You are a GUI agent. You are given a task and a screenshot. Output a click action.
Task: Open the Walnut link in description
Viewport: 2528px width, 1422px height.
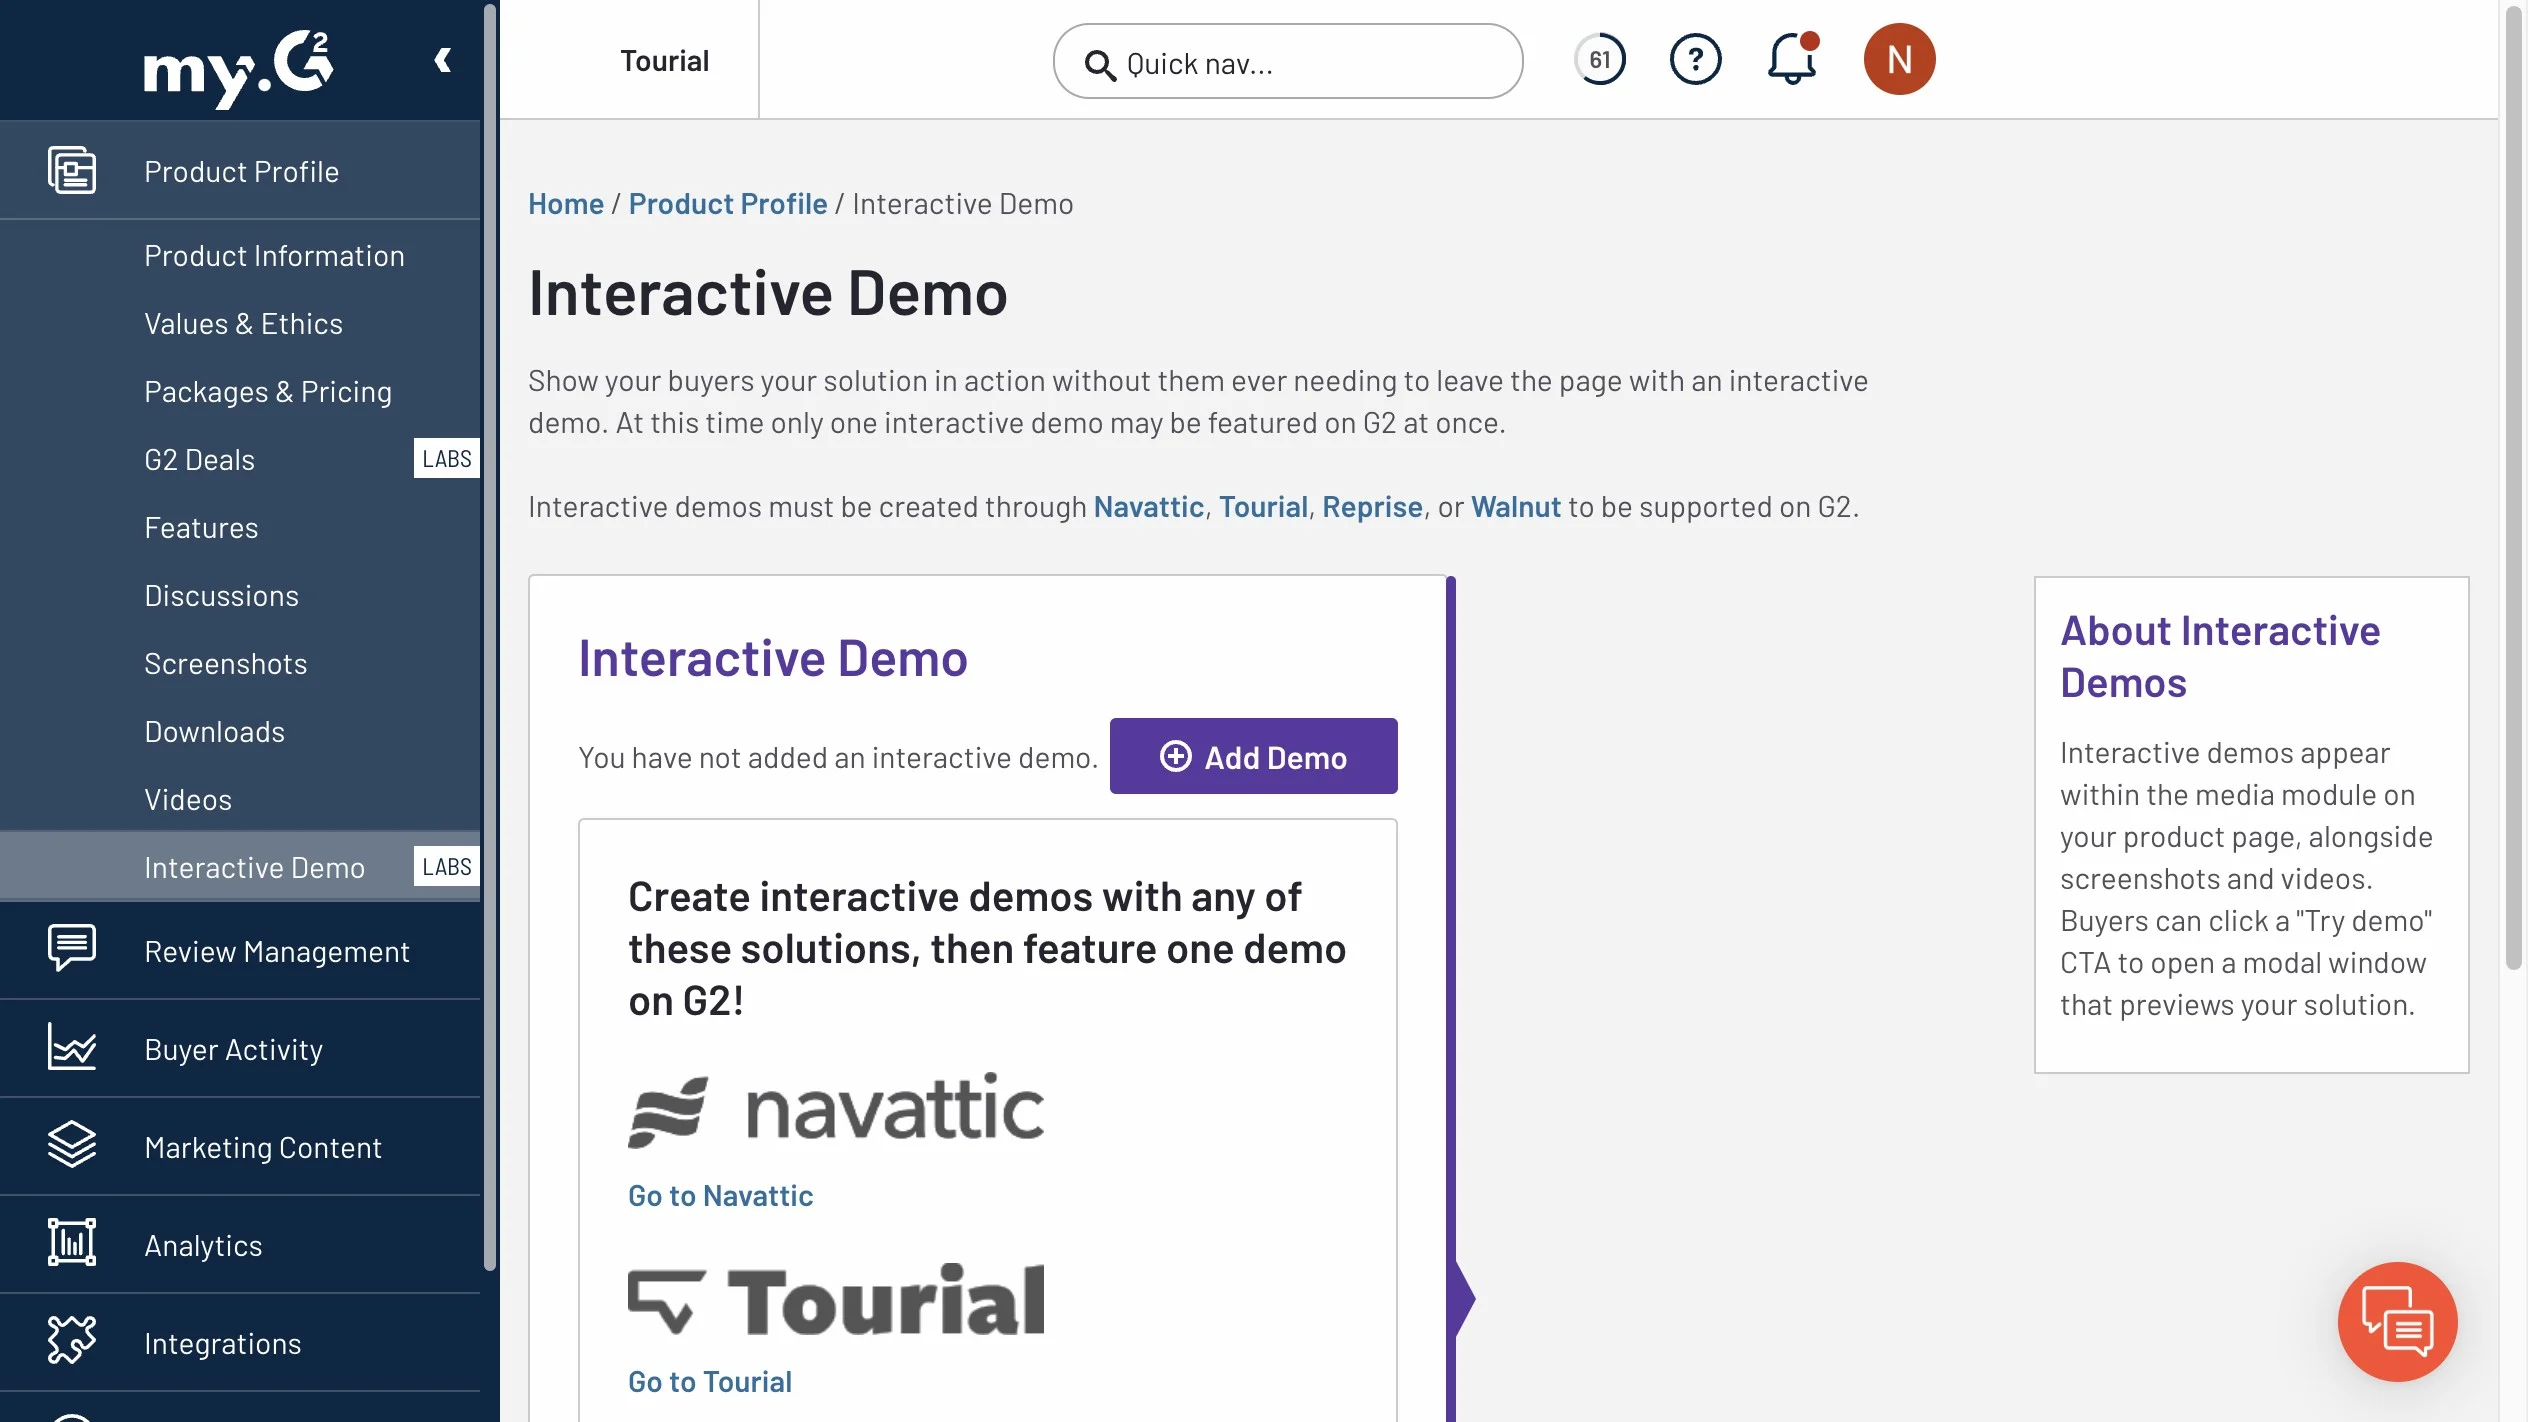(x=1516, y=507)
